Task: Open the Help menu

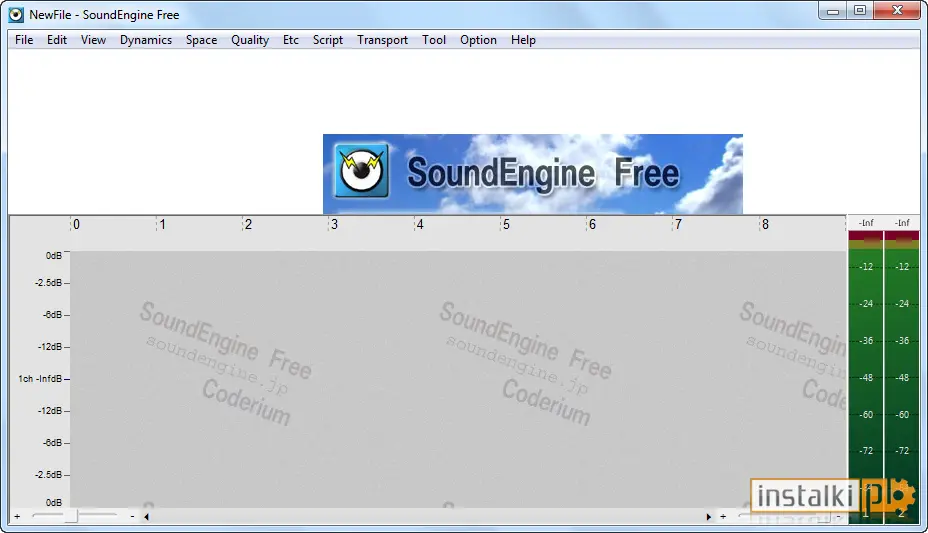Action: pyautogui.click(x=523, y=40)
